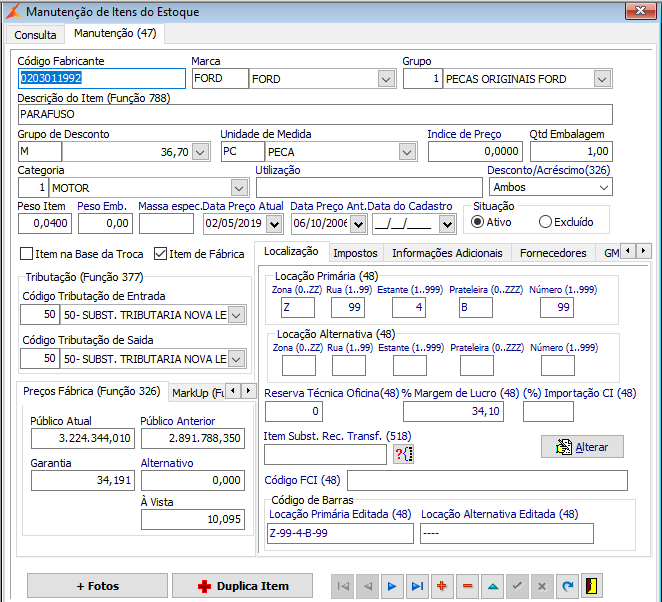
Task: Click the teal up-arrow edit record icon
Action: 492,586
